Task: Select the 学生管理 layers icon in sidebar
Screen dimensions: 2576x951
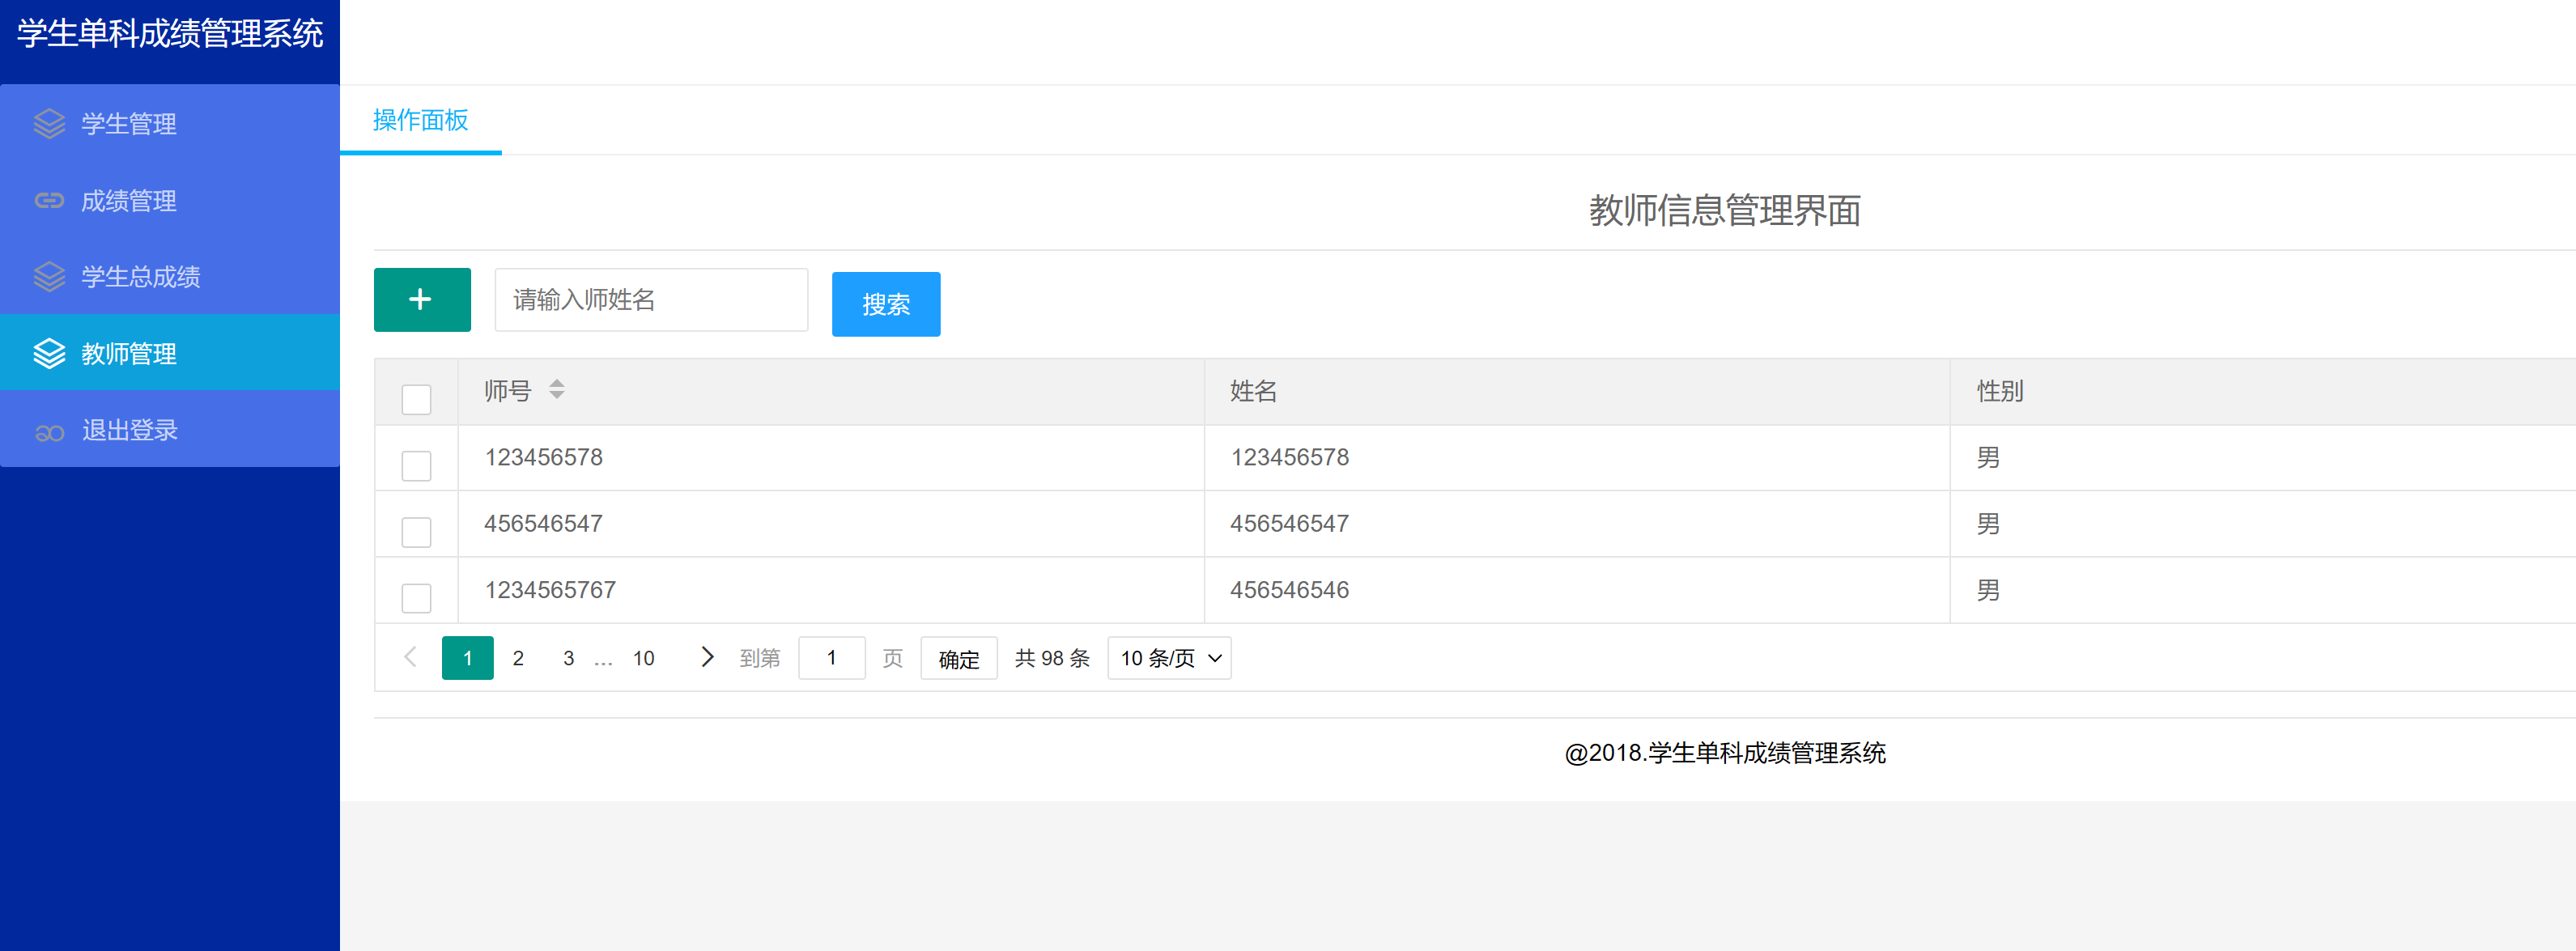Action: 49,124
